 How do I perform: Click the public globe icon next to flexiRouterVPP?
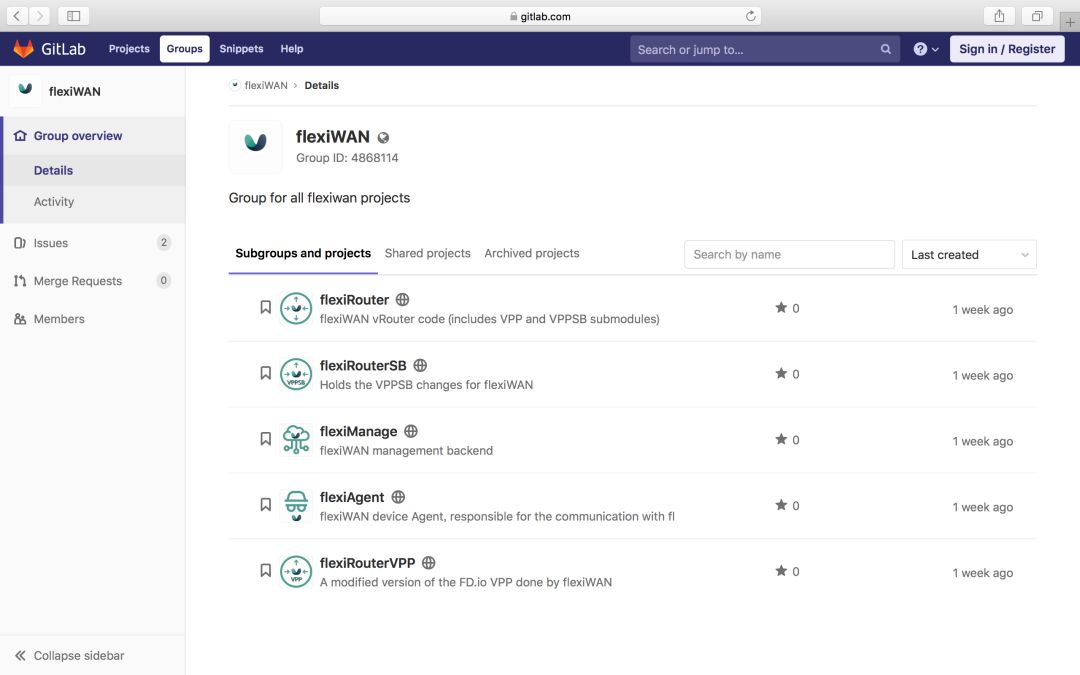[x=428, y=563]
